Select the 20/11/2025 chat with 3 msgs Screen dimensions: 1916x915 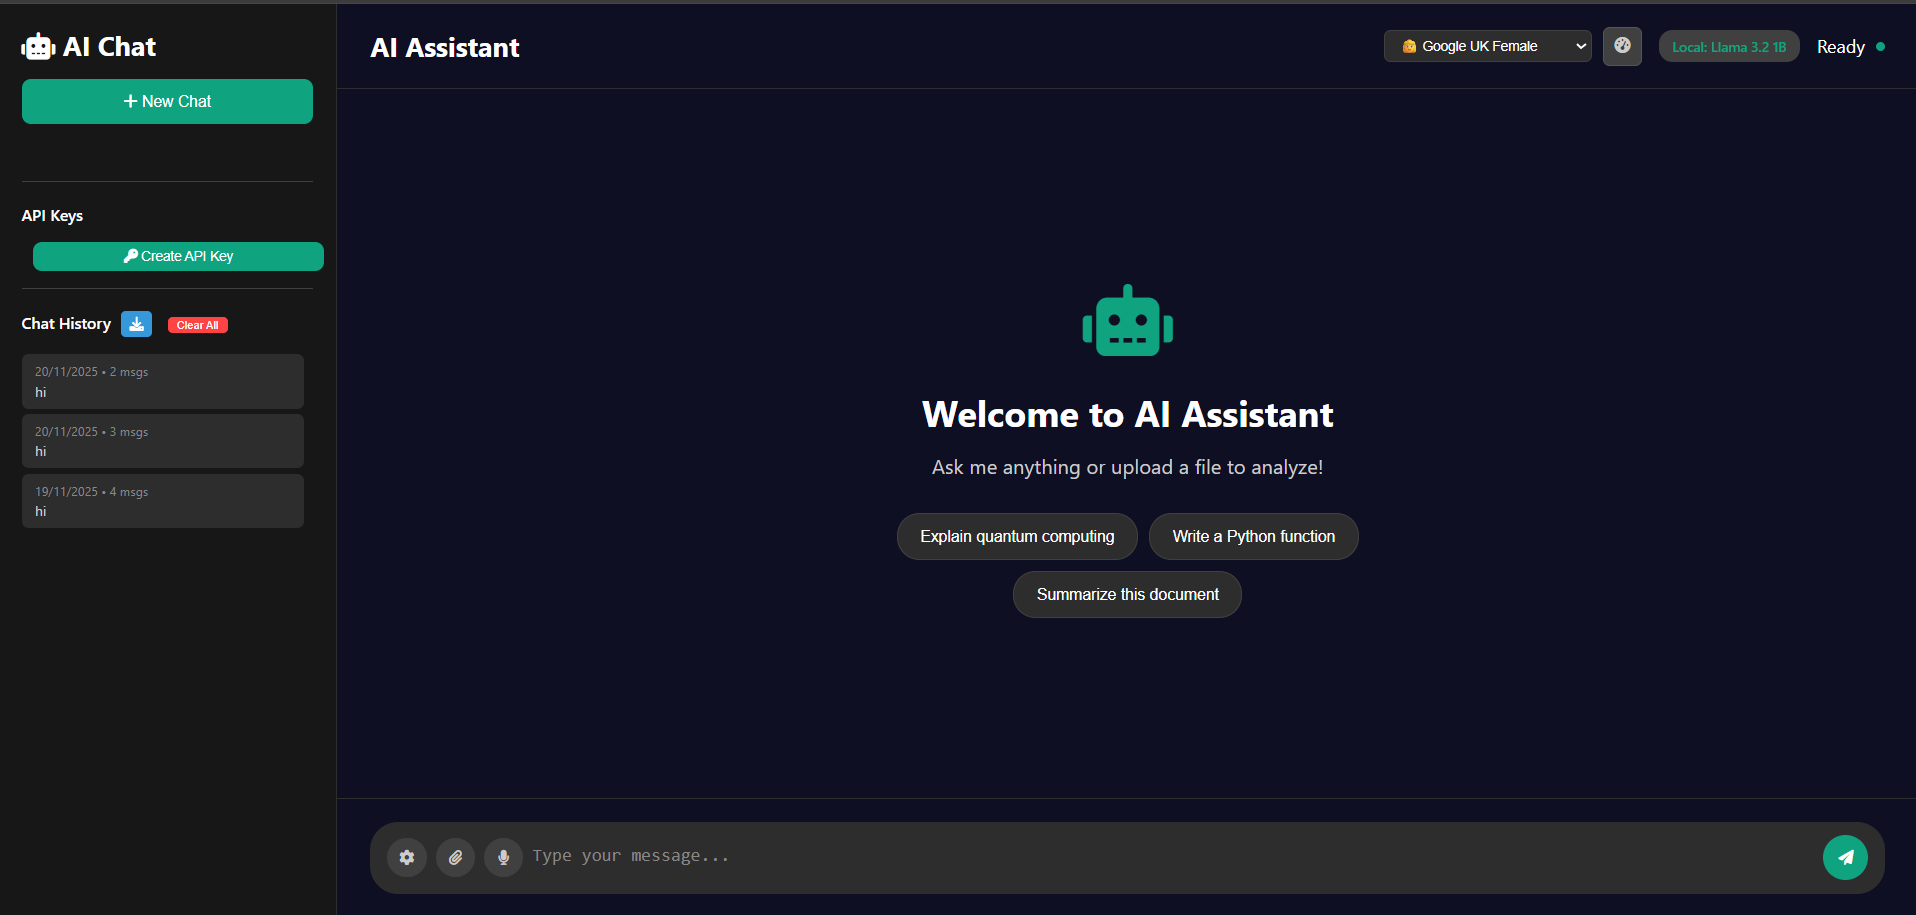click(x=162, y=440)
